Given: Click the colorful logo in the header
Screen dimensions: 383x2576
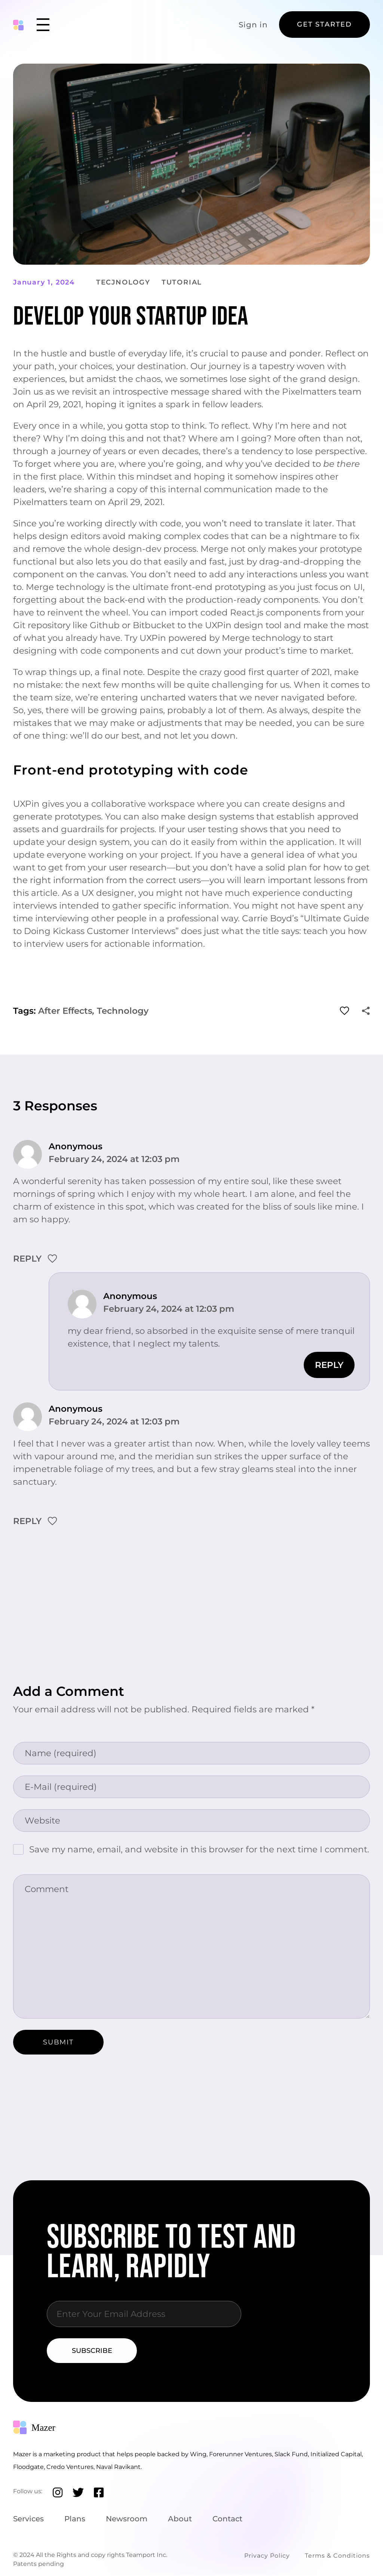Looking at the screenshot, I should [x=18, y=25].
